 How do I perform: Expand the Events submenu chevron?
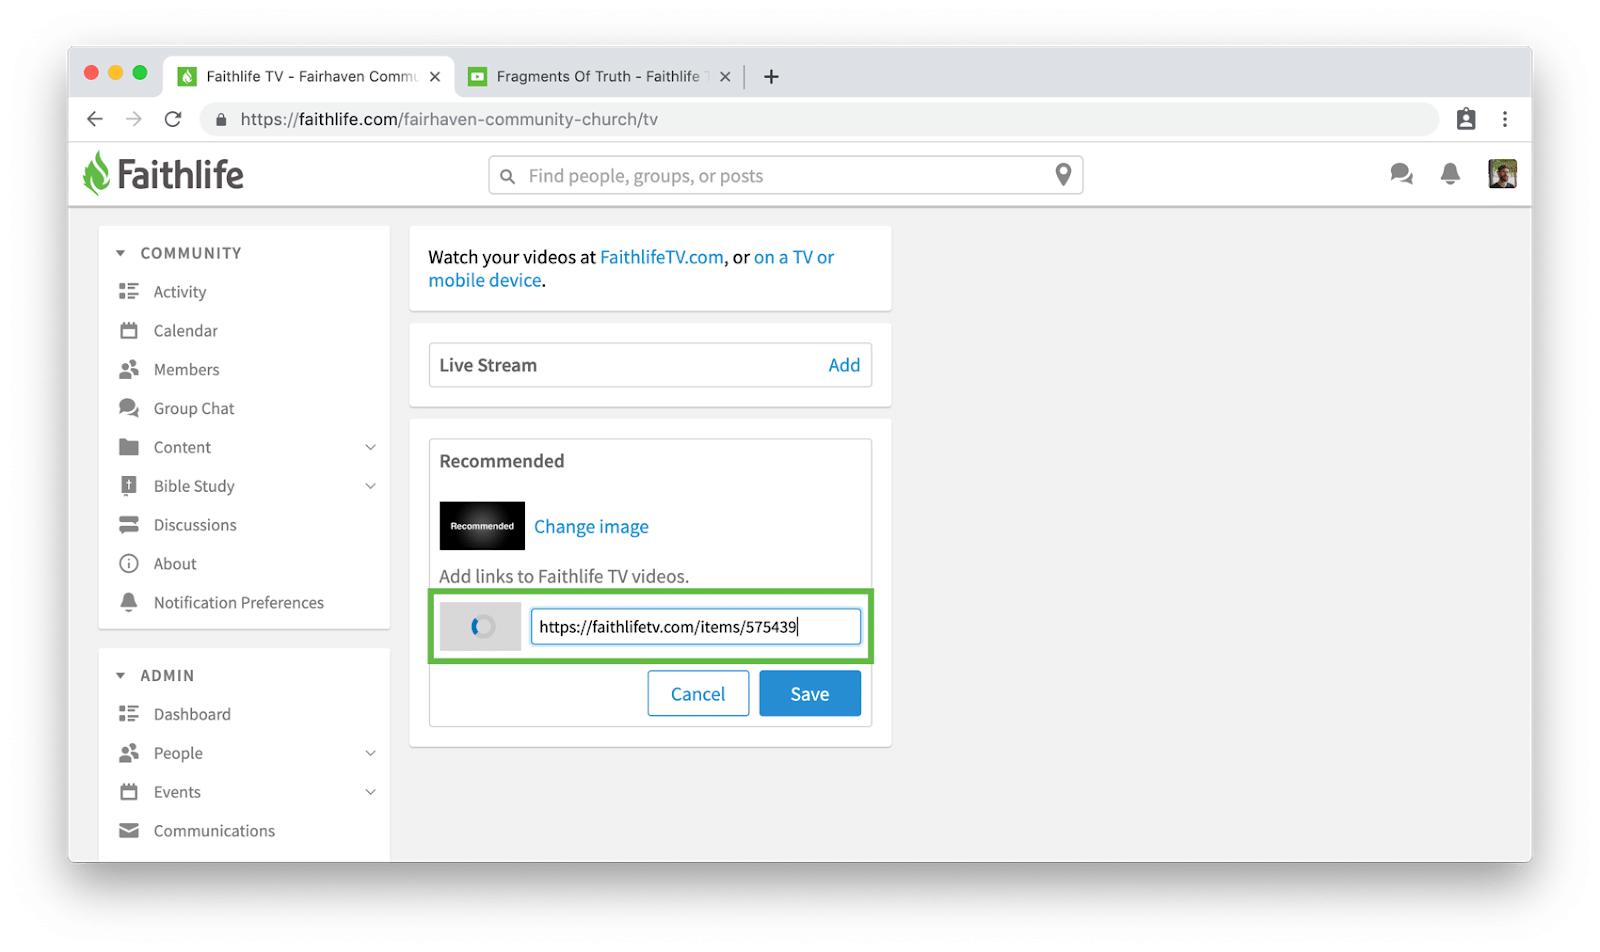click(370, 792)
